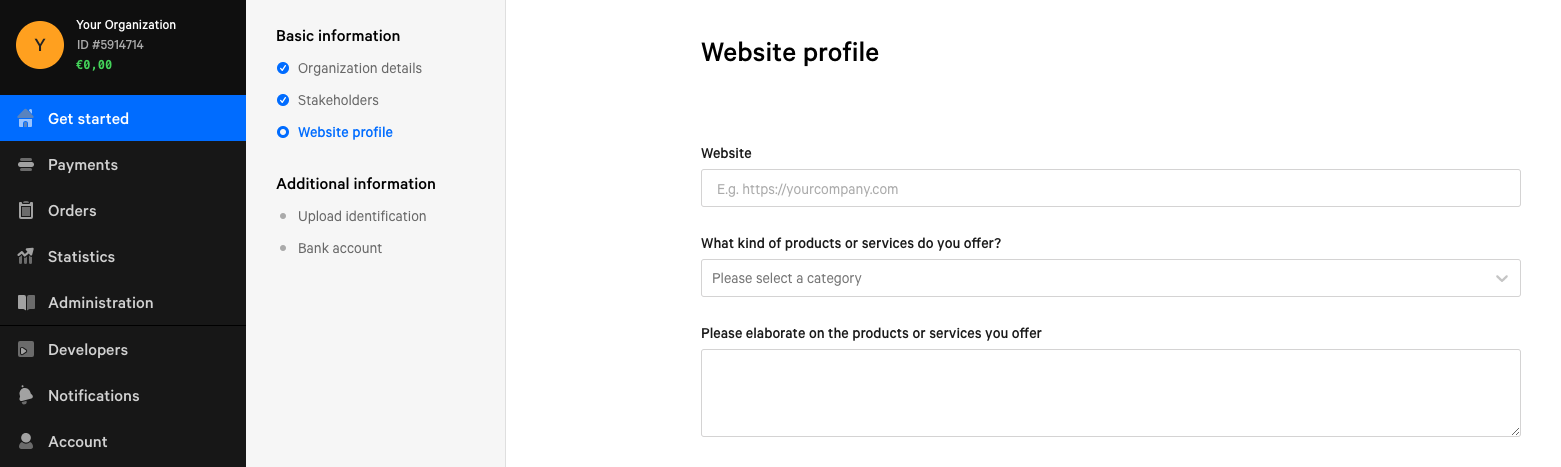
Task: Click the Statistics chart icon
Action: click(26, 256)
